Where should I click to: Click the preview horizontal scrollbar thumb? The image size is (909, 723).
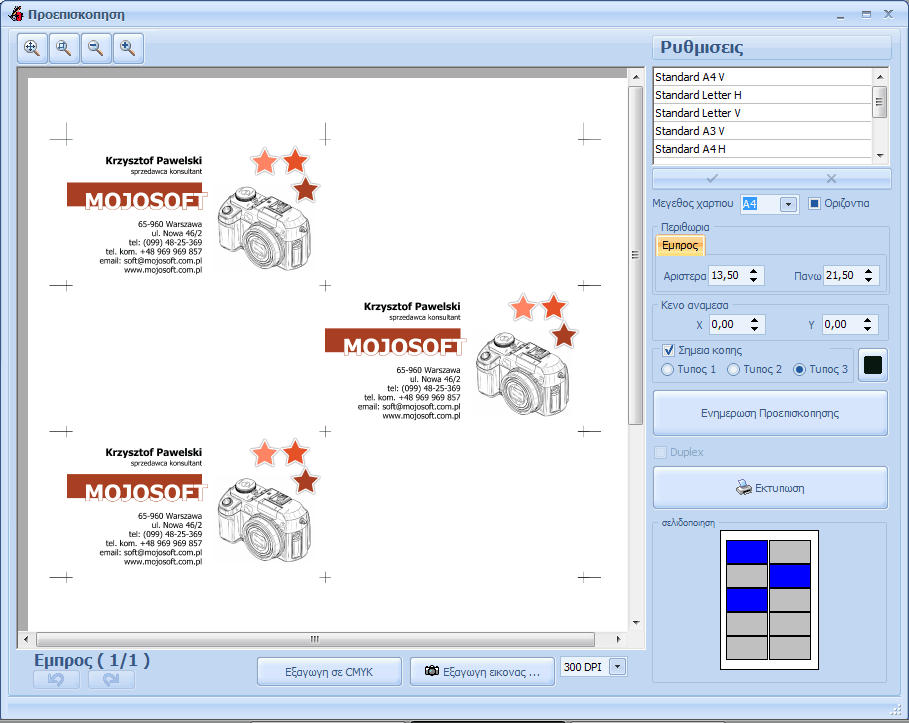[x=315, y=639]
